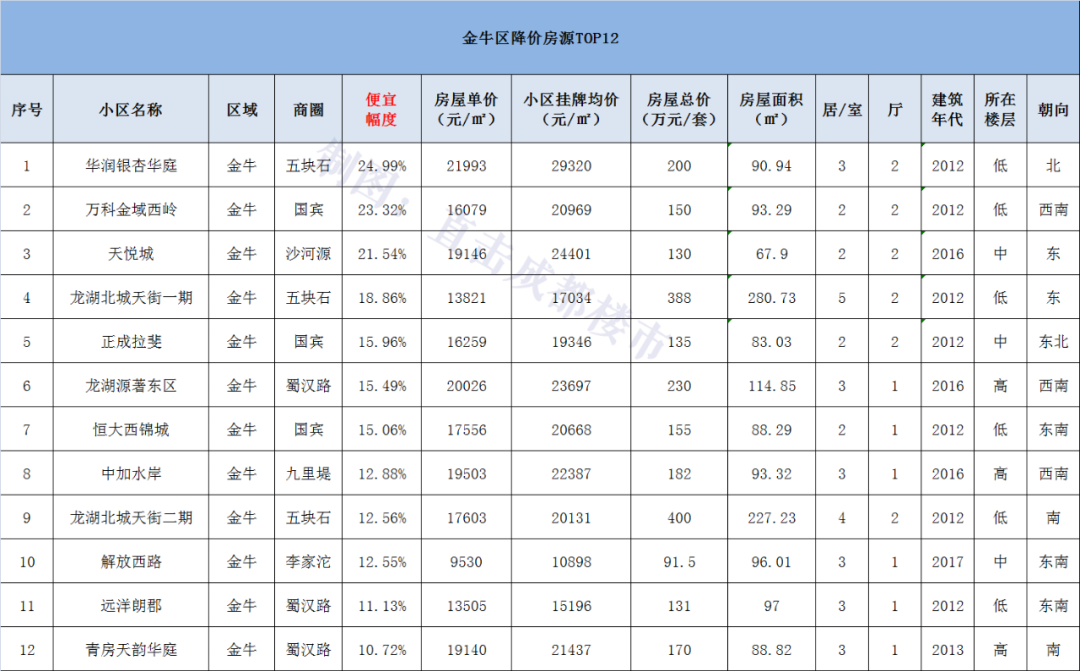
Task: Click the 李家沱 business district cell
Action: (309, 562)
